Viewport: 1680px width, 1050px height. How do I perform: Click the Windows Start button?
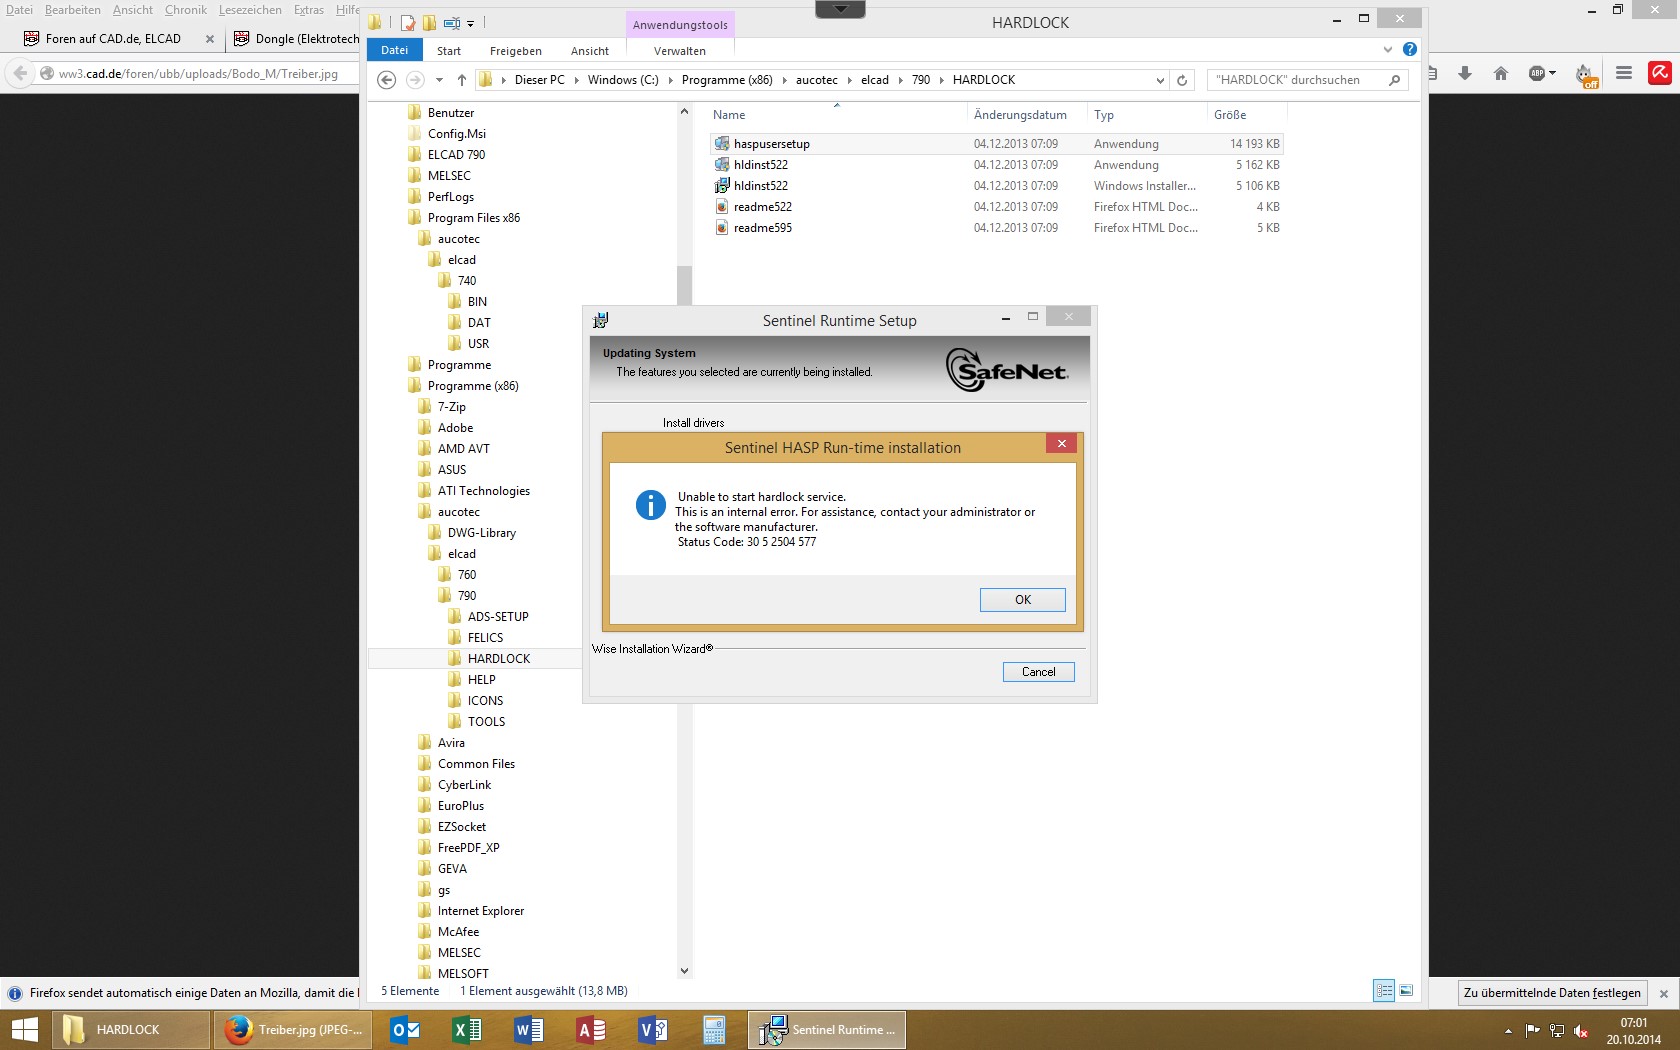[24, 1030]
